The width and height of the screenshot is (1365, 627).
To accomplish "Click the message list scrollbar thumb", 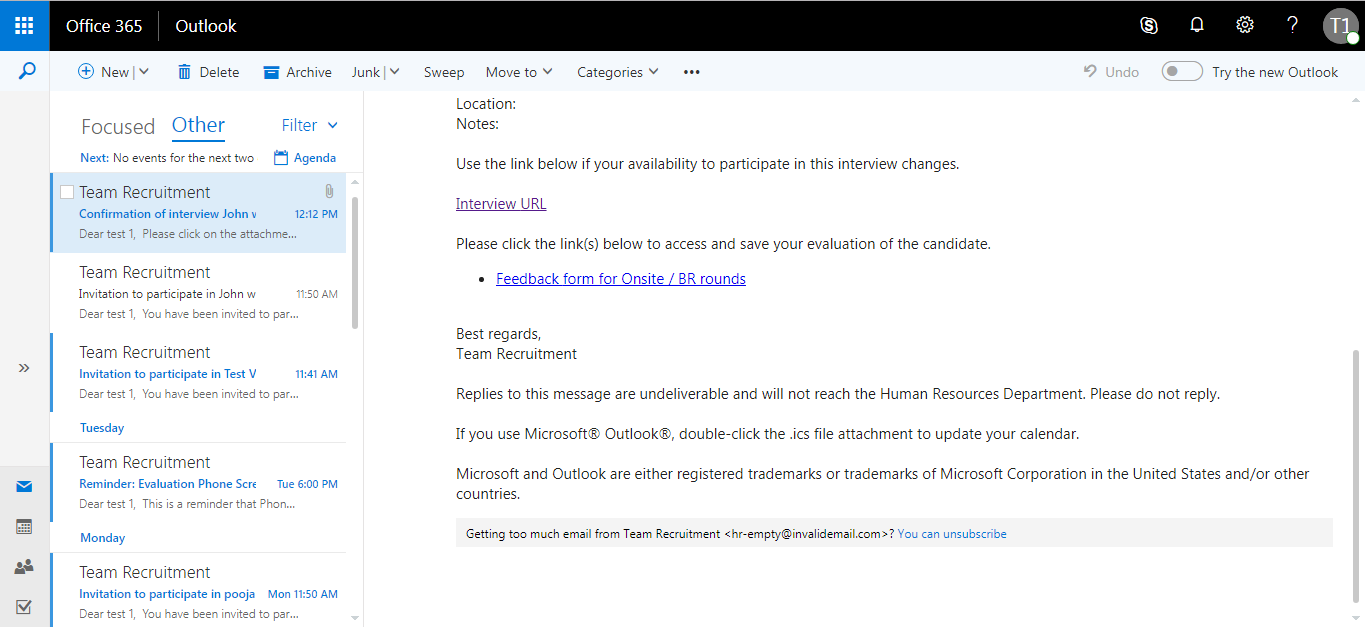I will (355, 262).
